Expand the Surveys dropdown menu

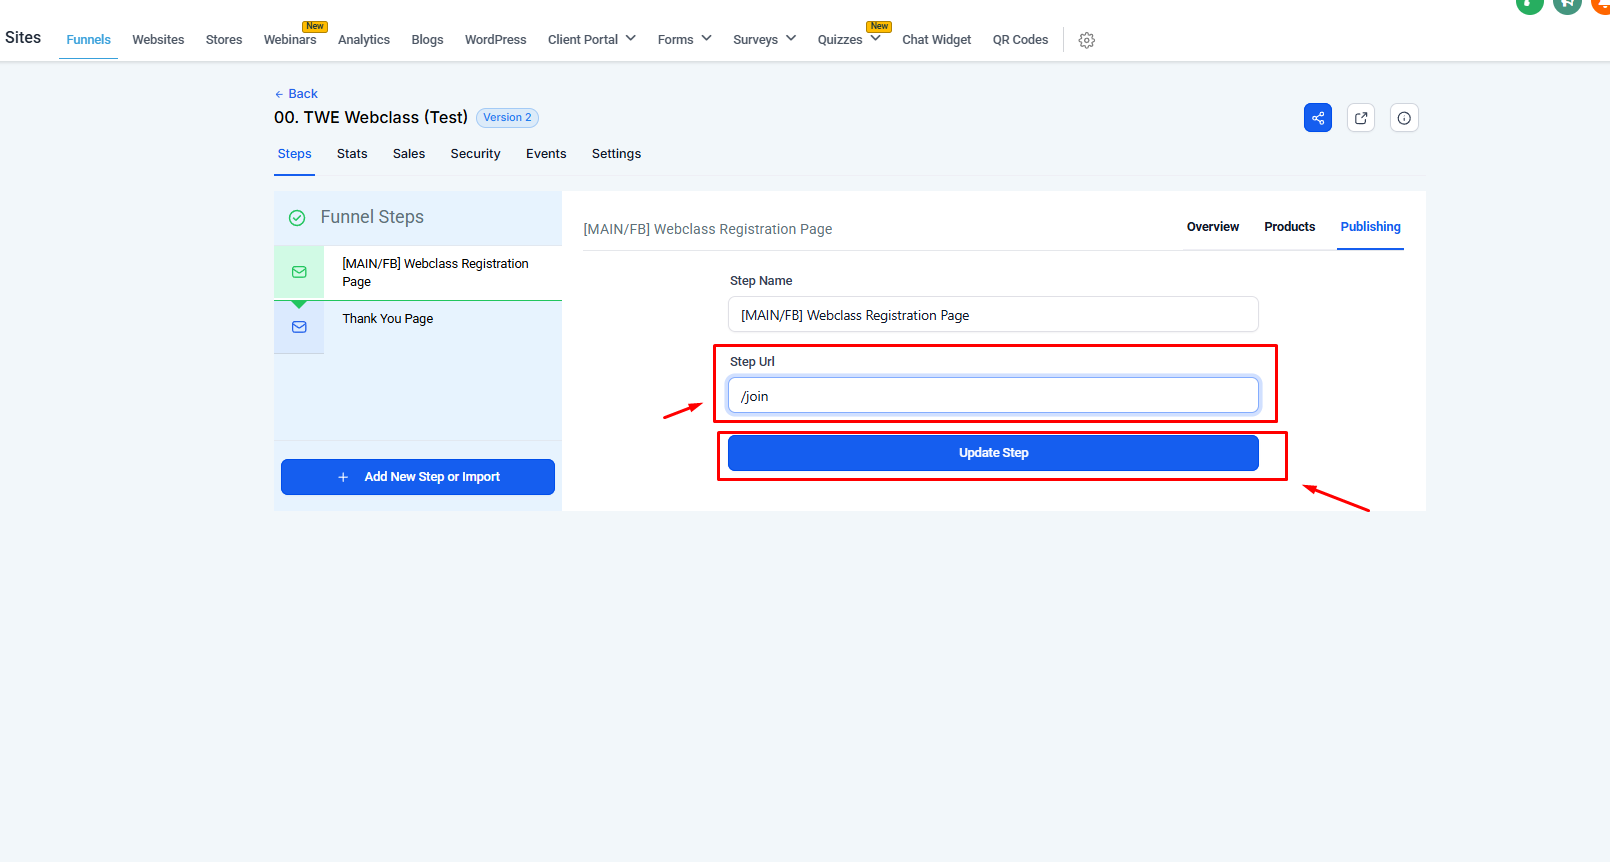pyautogui.click(x=764, y=40)
